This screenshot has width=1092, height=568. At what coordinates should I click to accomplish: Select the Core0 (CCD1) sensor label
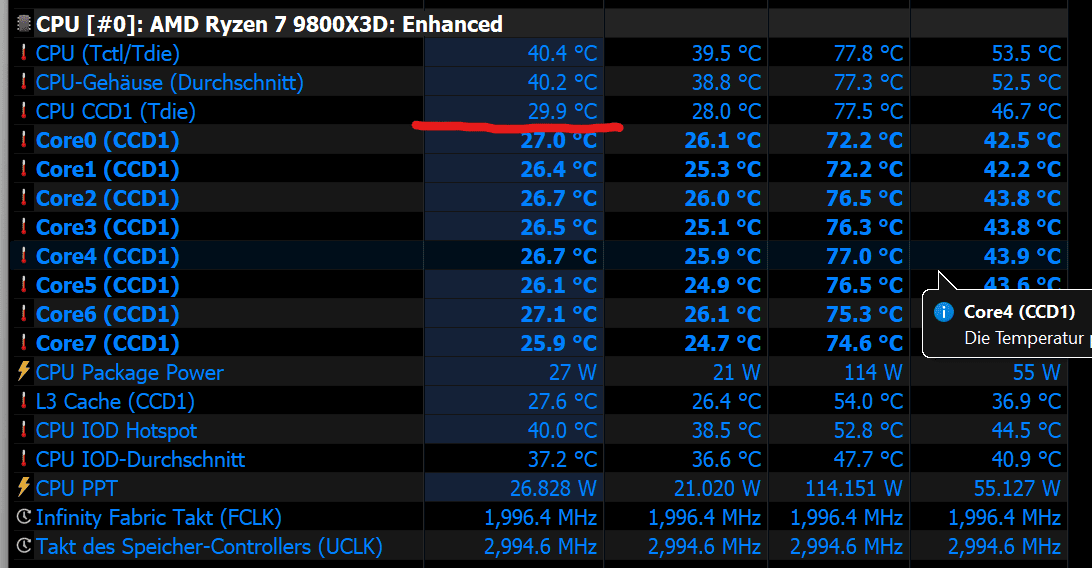108,140
